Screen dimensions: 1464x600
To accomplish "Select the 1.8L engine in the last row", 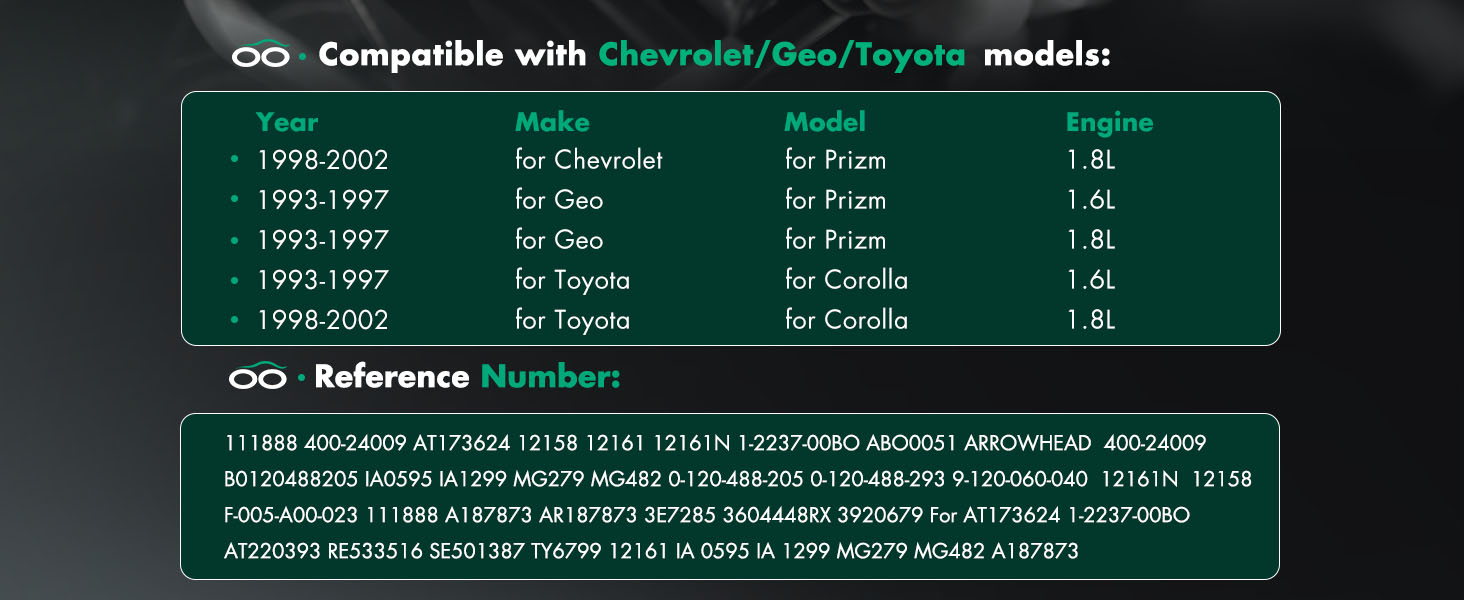I will pos(1091,320).
